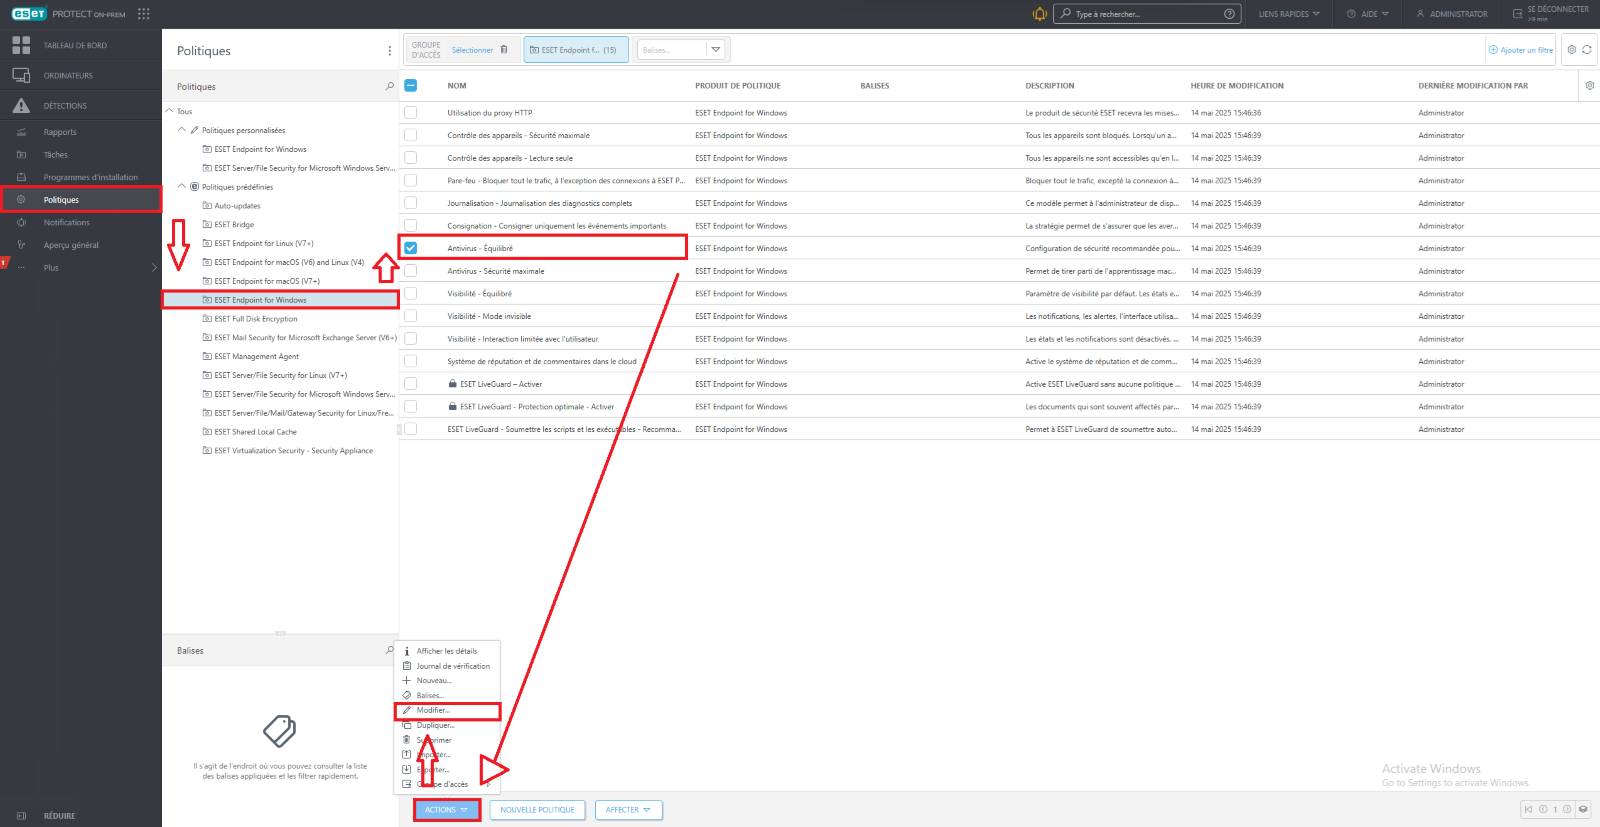
Task: Check the Contrôle des appareils - Lecture seule checkbox
Action: pyautogui.click(x=411, y=158)
